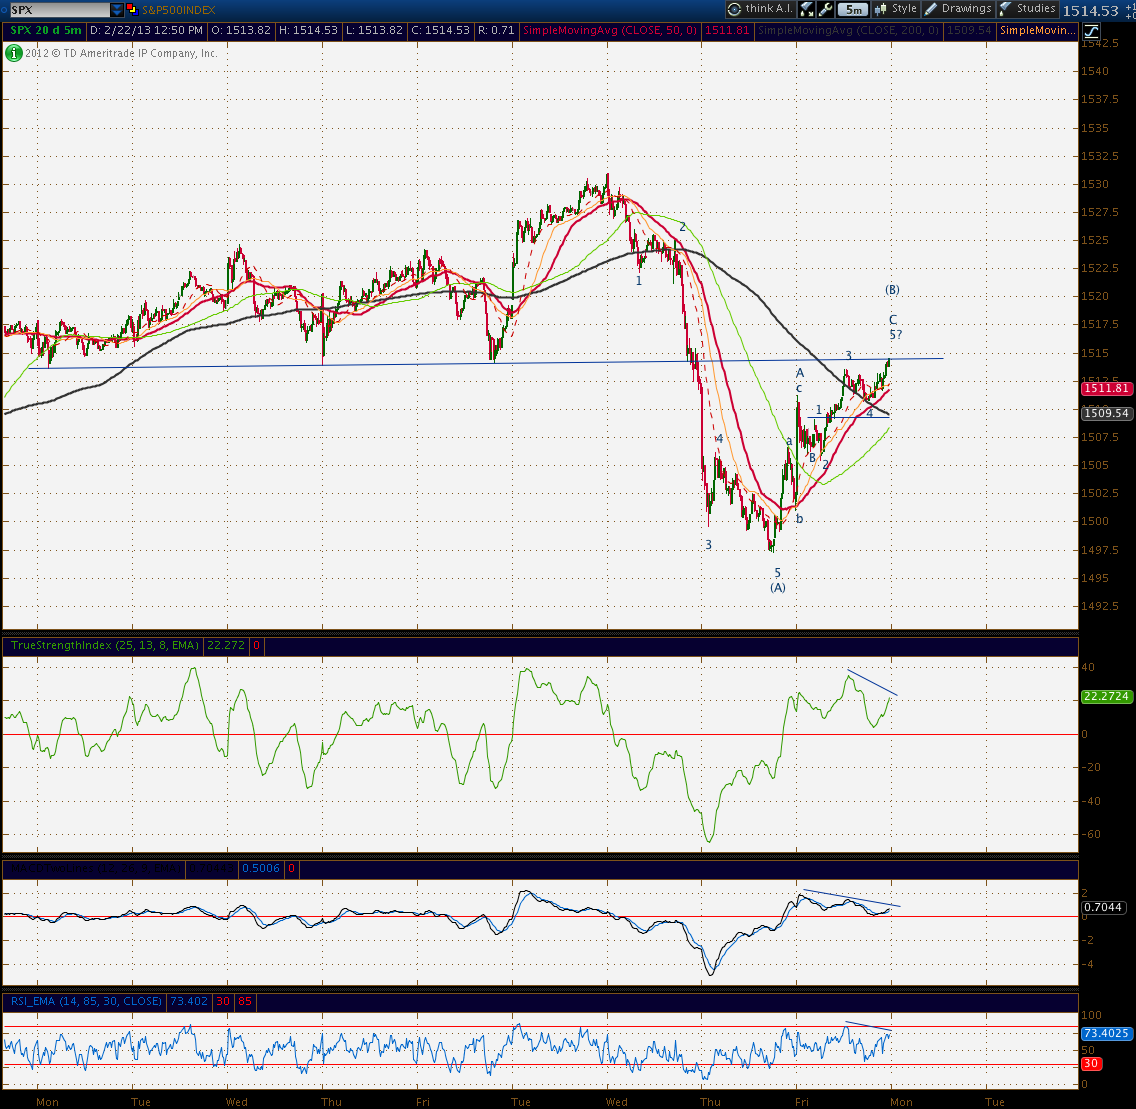Image resolution: width=1136 pixels, height=1109 pixels.
Task: Click the R: 0.71 range value
Action: (x=496, y=30)
